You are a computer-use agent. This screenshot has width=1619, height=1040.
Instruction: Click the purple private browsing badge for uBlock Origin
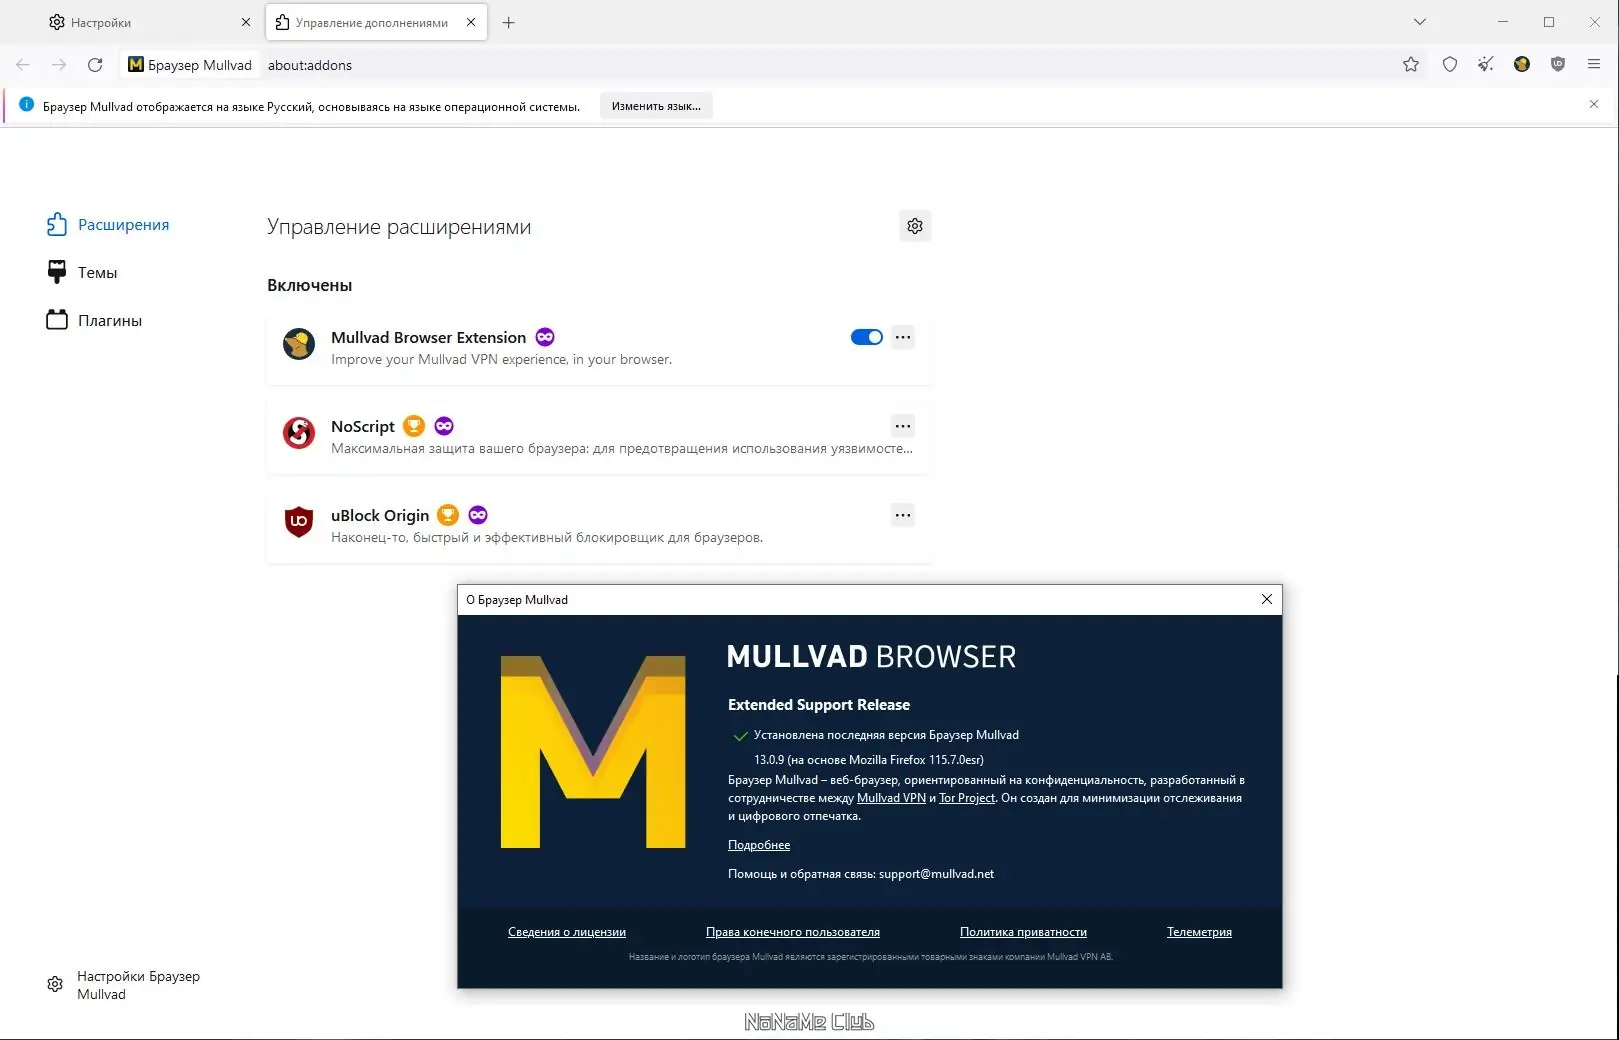click(478, 515)
